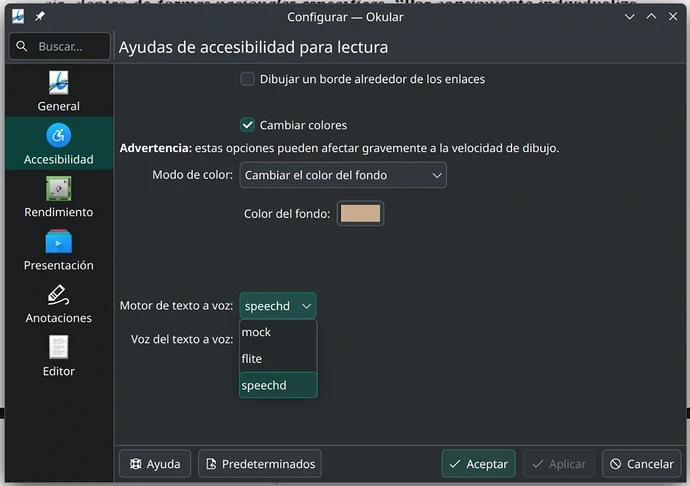Click the Buscar search field
This screenshot has height=486, width=690.
[x=60, y=46]
